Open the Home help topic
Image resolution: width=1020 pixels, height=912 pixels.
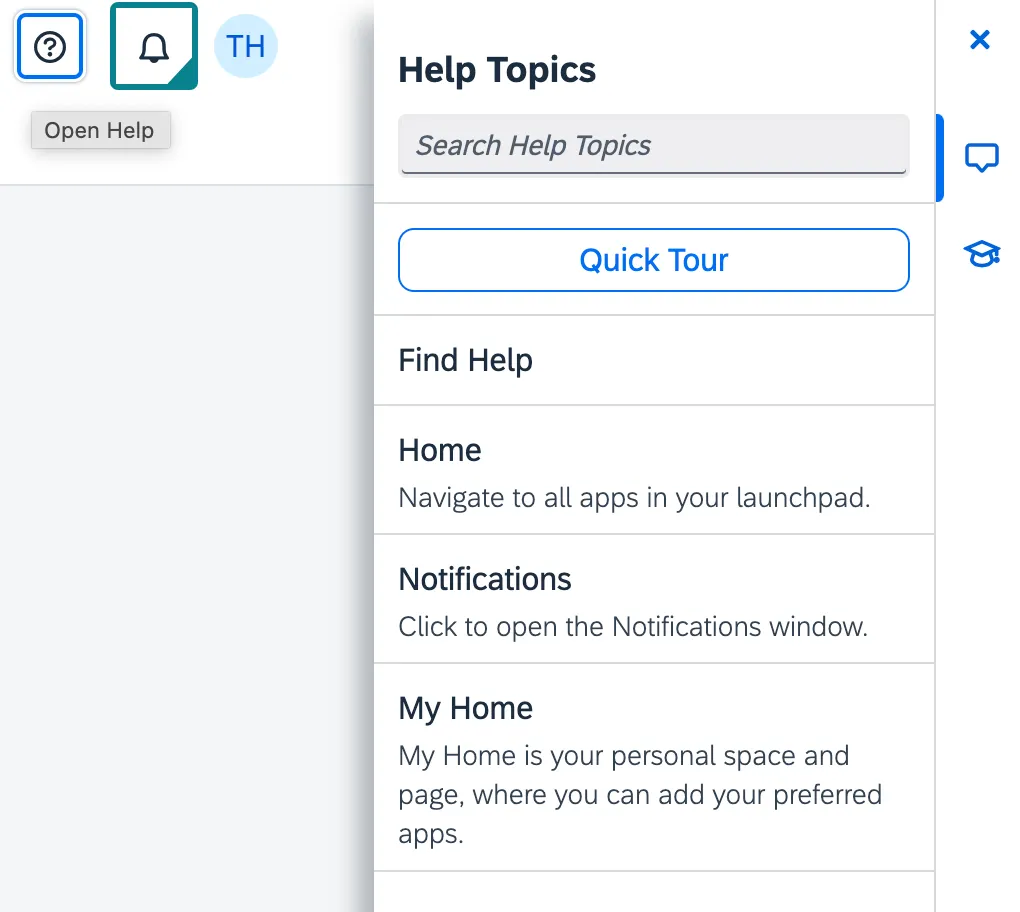pyautogui.click(x=440, y=450)
